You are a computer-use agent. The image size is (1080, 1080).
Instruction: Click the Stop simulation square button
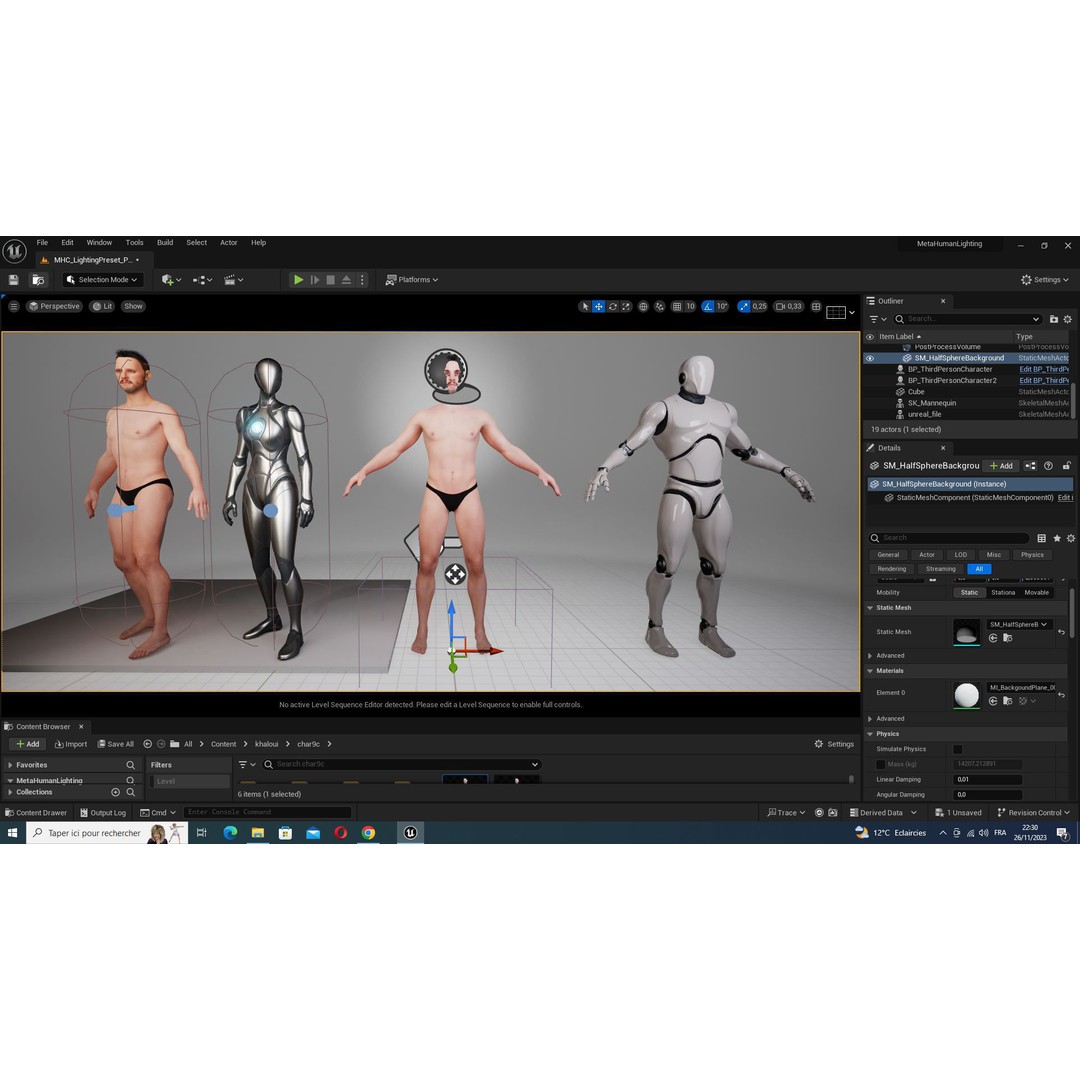pyautogui.click(x=331, y=280)
